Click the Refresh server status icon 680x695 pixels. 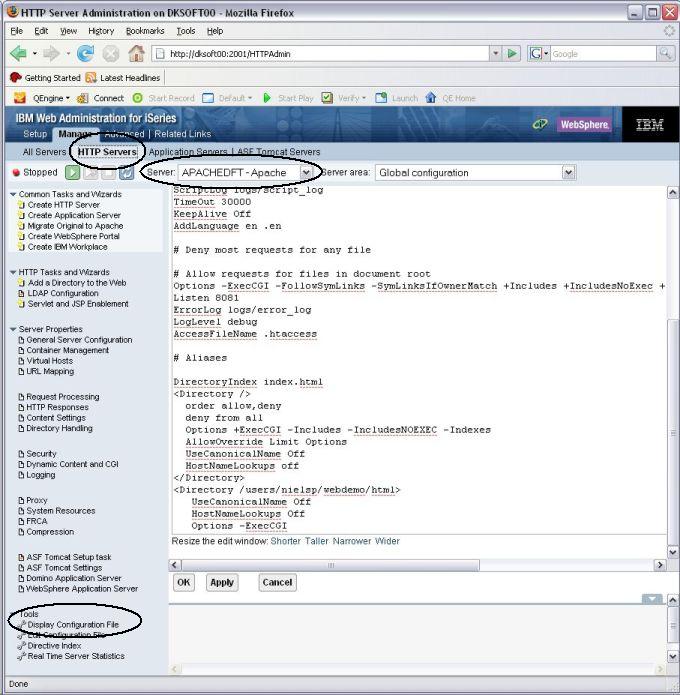click(126, 172)
